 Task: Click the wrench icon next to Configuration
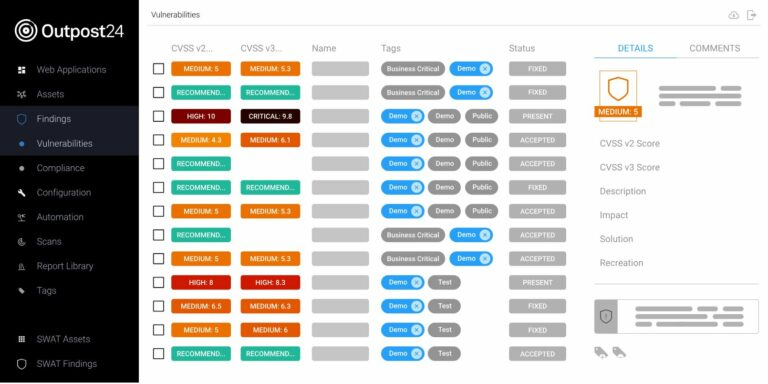point(22,192)
